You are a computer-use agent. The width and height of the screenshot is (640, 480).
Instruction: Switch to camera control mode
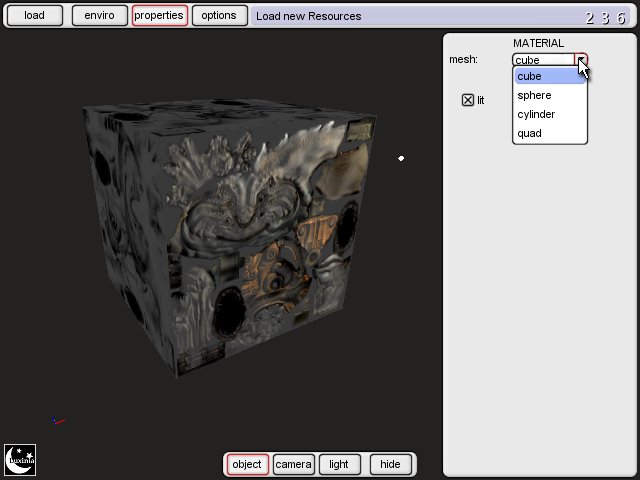(x=294, y=464)
